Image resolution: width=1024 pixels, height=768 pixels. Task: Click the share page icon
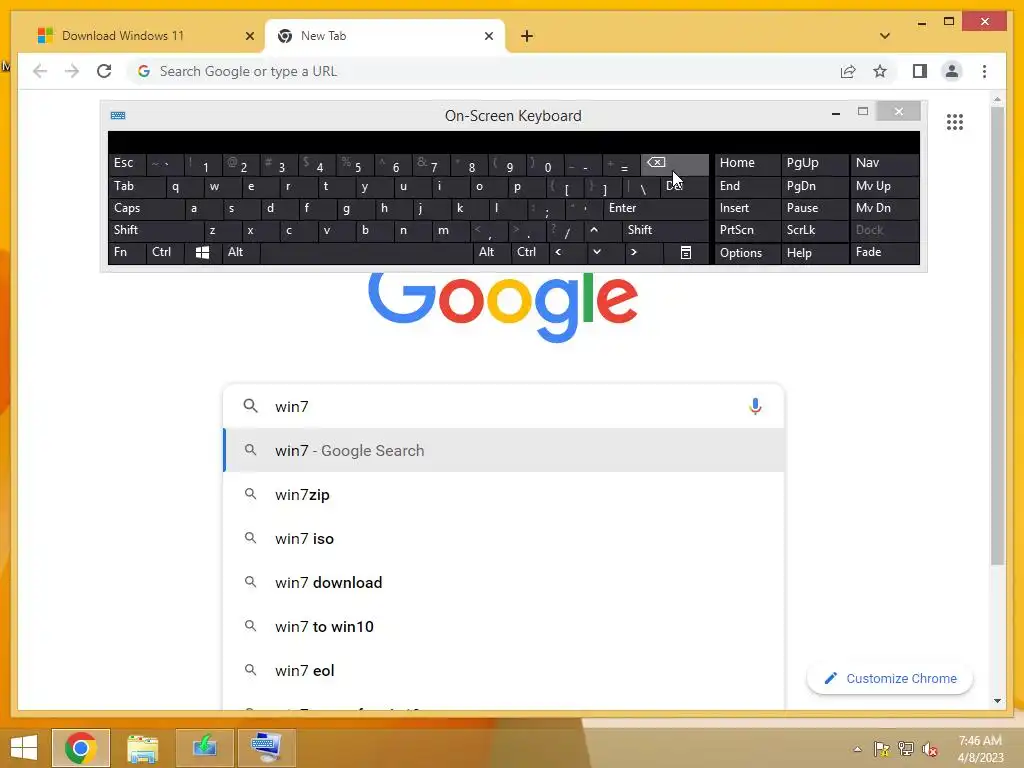(x=848, y=71)
